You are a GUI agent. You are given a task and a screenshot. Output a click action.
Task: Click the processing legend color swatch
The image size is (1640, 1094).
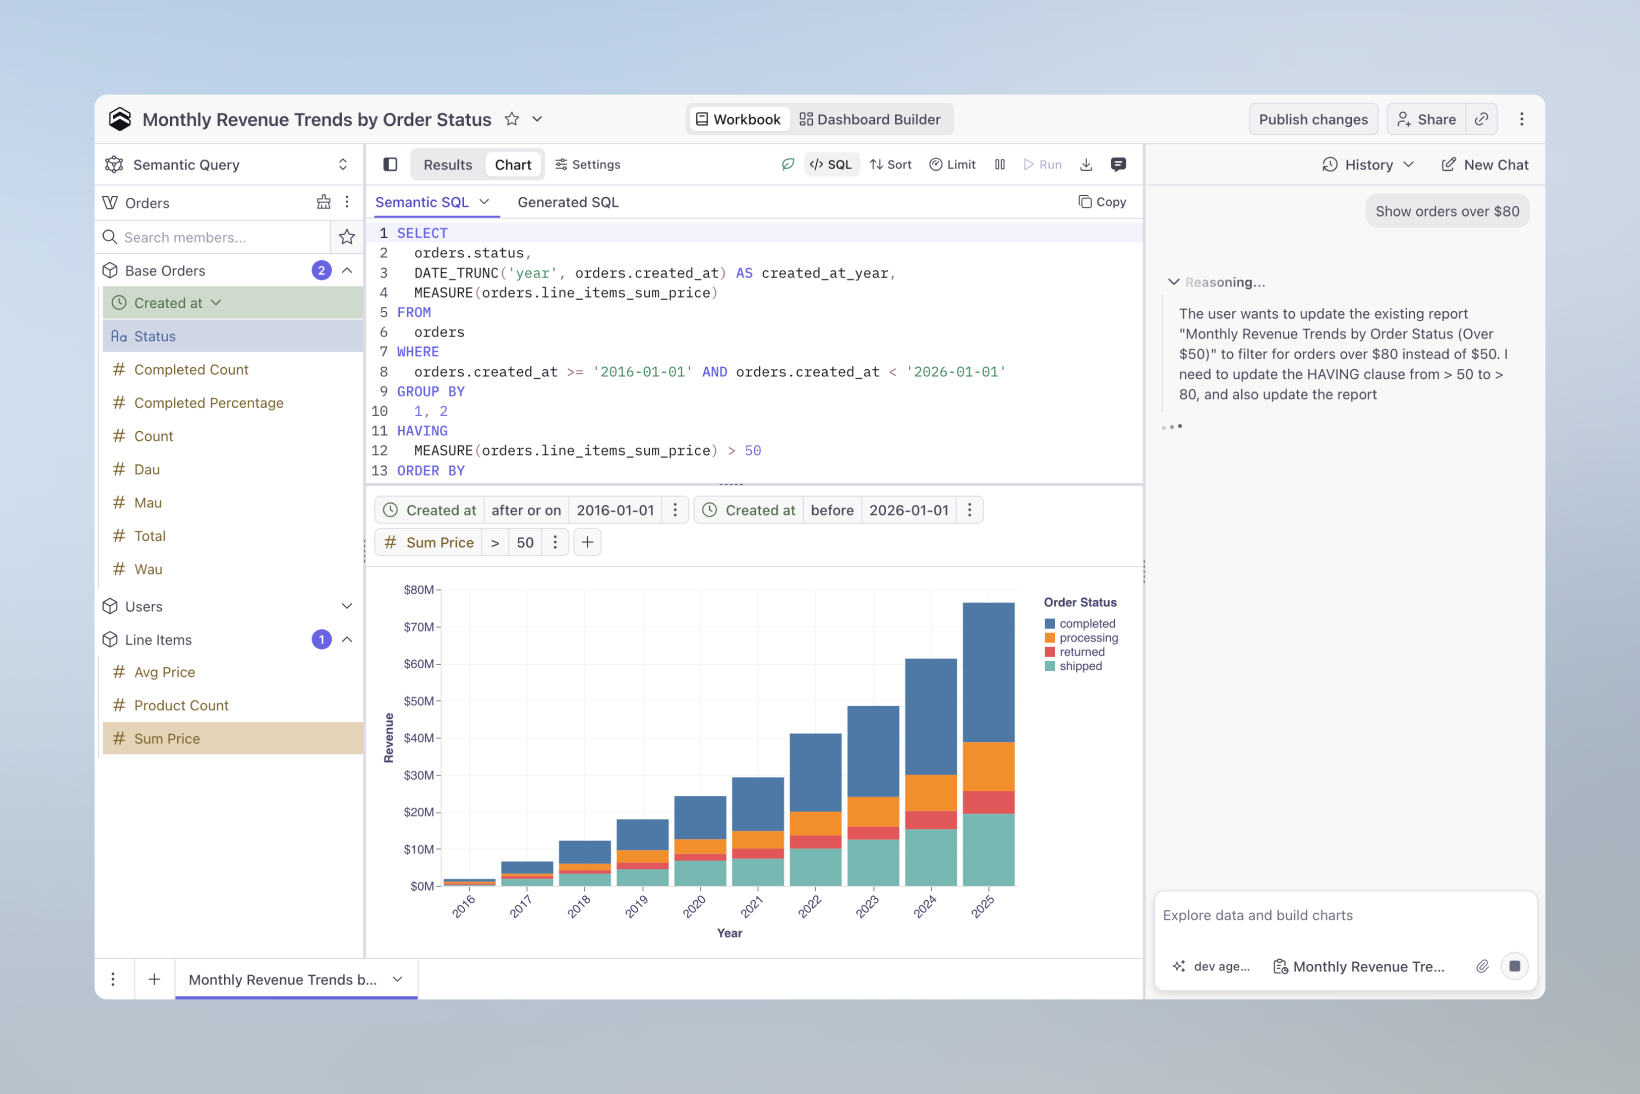[1050, 638]
